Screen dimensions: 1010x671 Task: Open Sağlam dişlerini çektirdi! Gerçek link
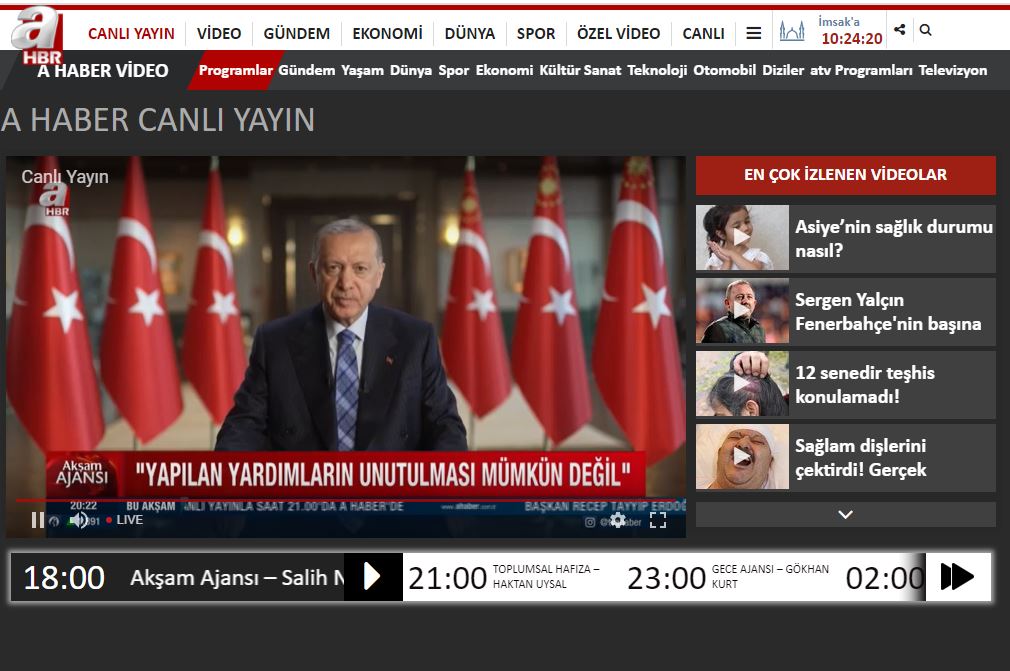tap(861, 458)
